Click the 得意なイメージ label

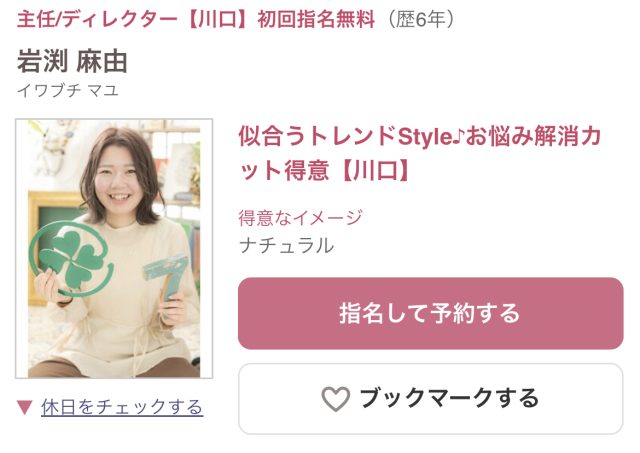pos(300,218)
